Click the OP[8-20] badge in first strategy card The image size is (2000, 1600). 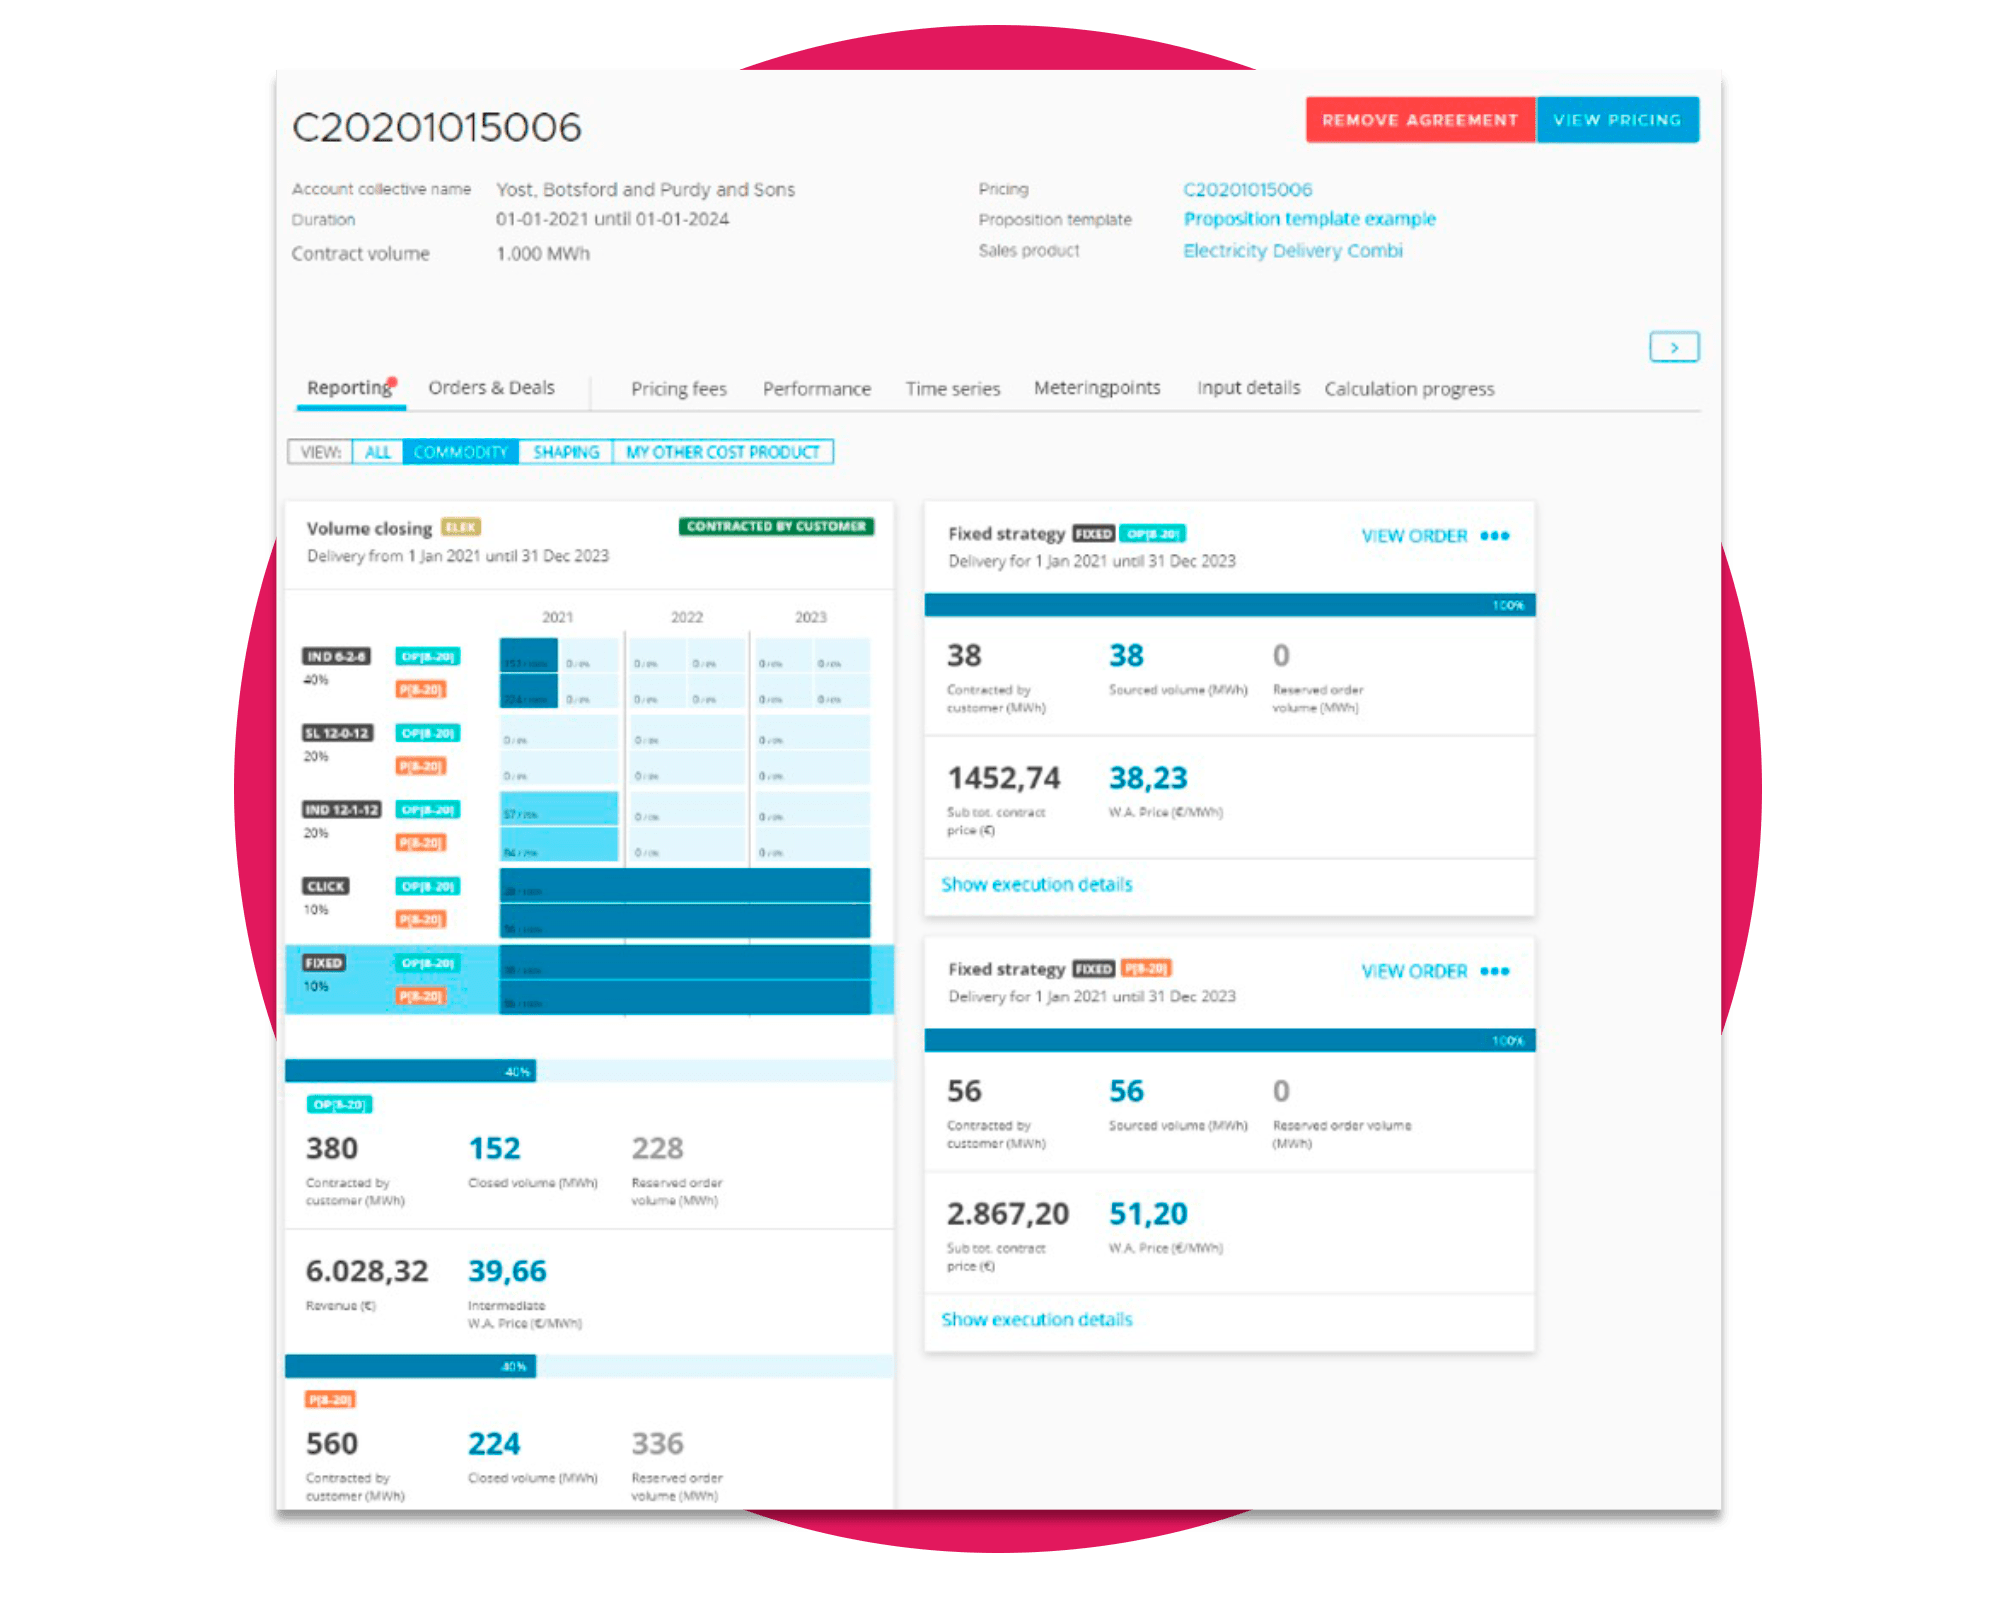click(x=1152, y=534)
